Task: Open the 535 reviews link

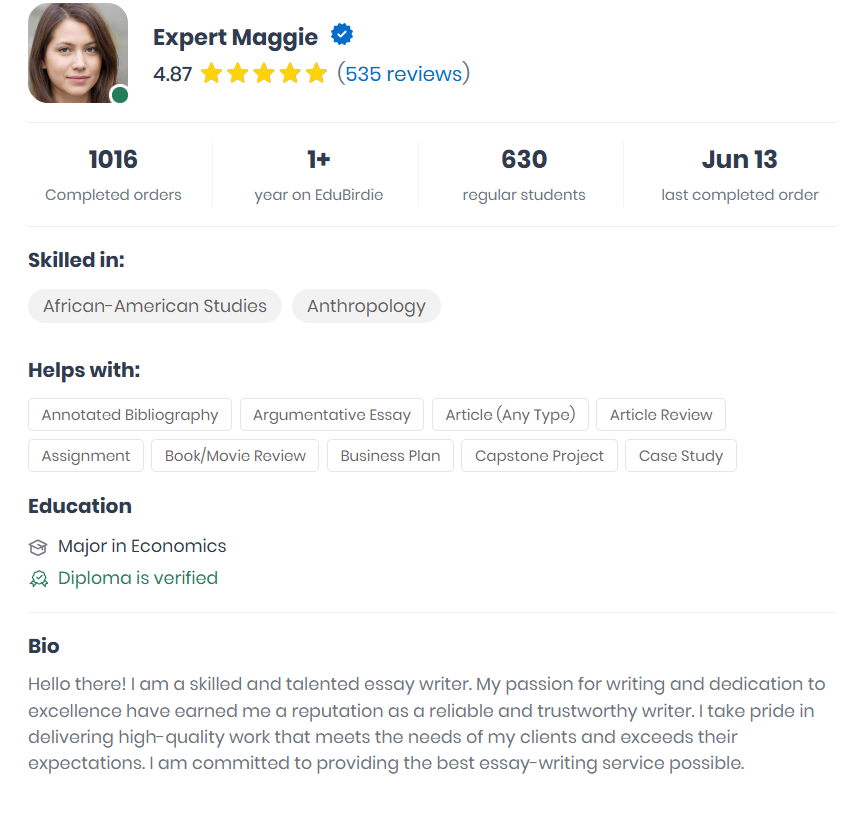Action: point(404,74)
